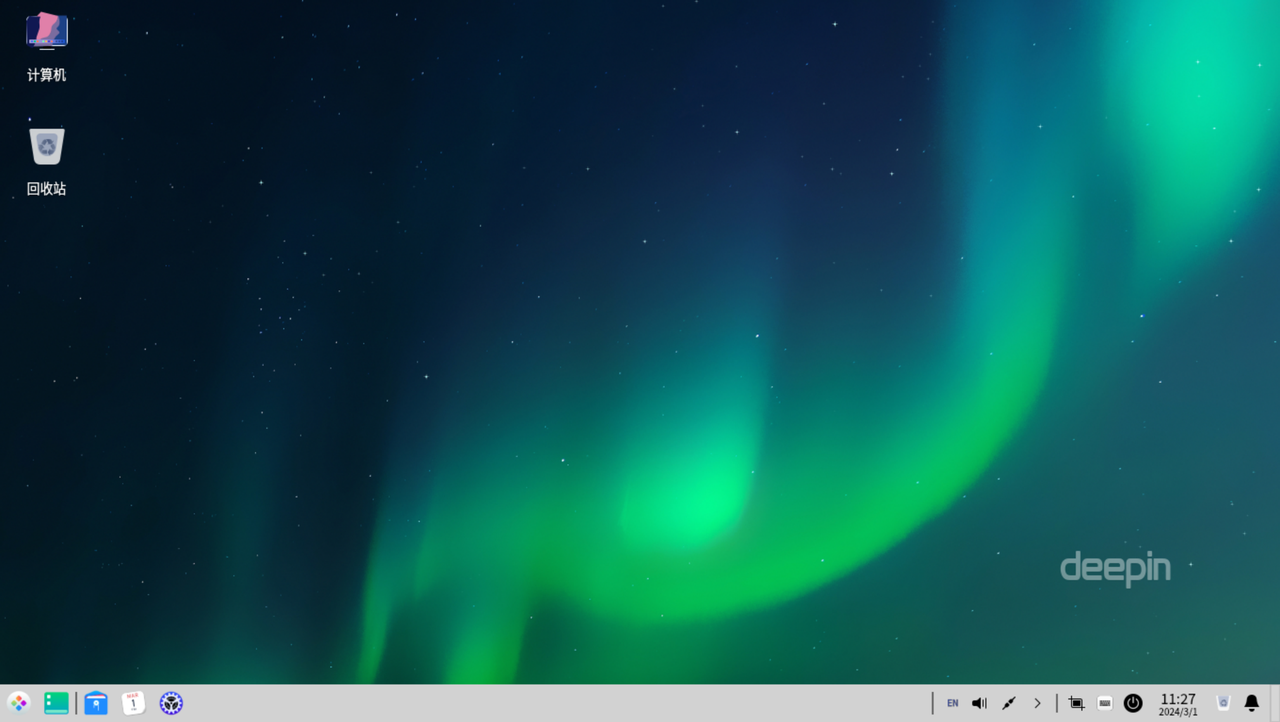Open the power button menu

pyautogui.click(x=1133, y=703)
